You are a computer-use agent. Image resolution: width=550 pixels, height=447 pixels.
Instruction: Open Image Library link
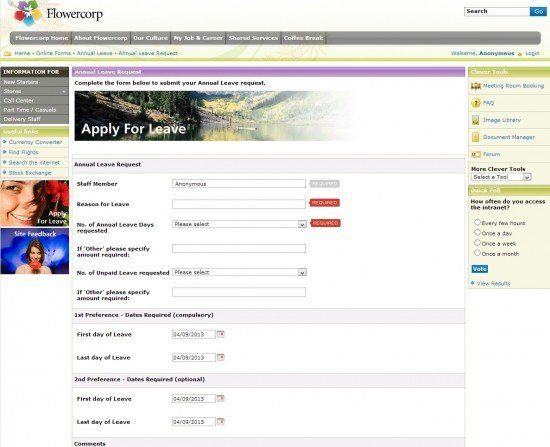[502, 120]
